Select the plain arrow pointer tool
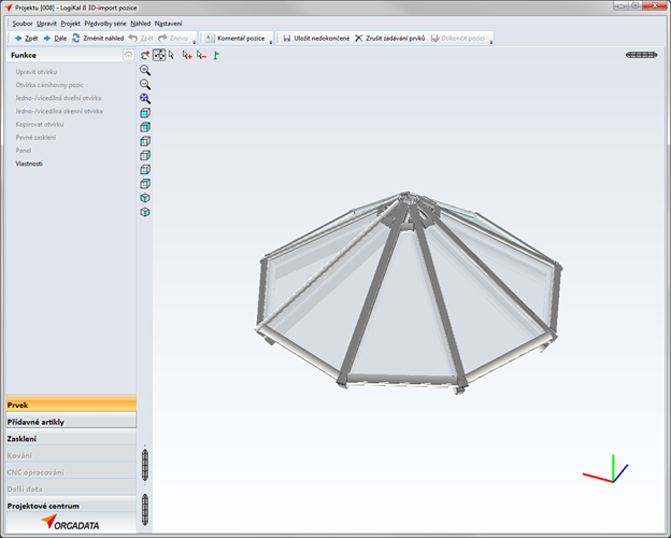The image size is (671, 538). (172, 55)
